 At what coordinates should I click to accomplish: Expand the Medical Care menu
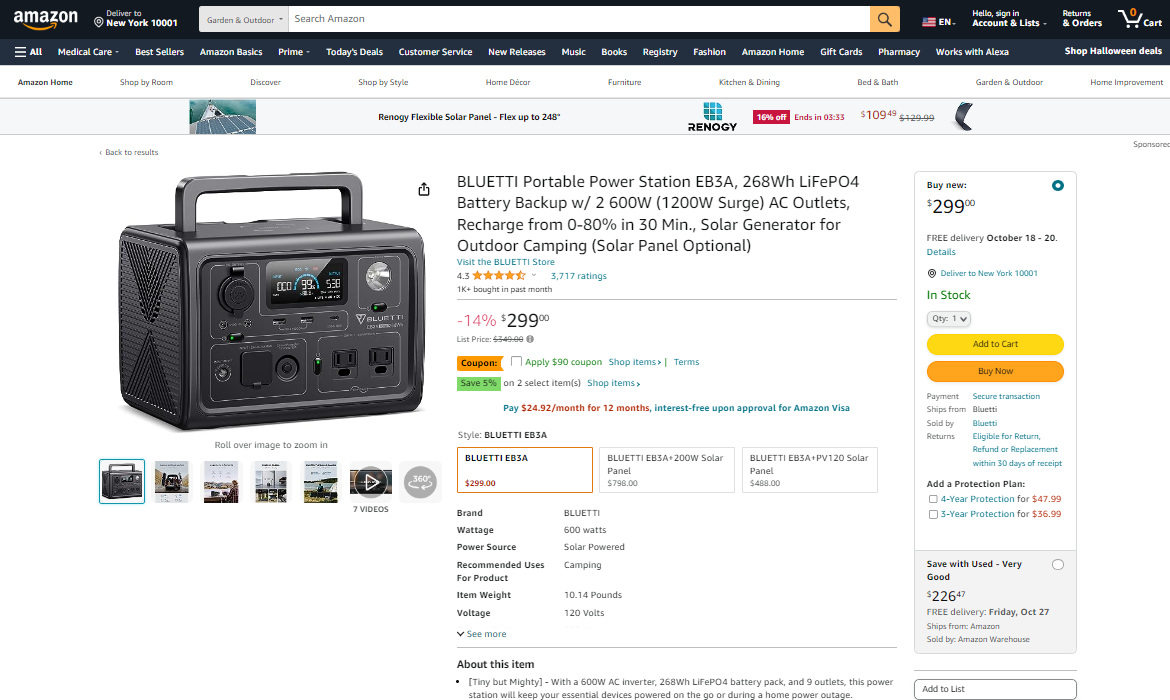click(88, 52)
